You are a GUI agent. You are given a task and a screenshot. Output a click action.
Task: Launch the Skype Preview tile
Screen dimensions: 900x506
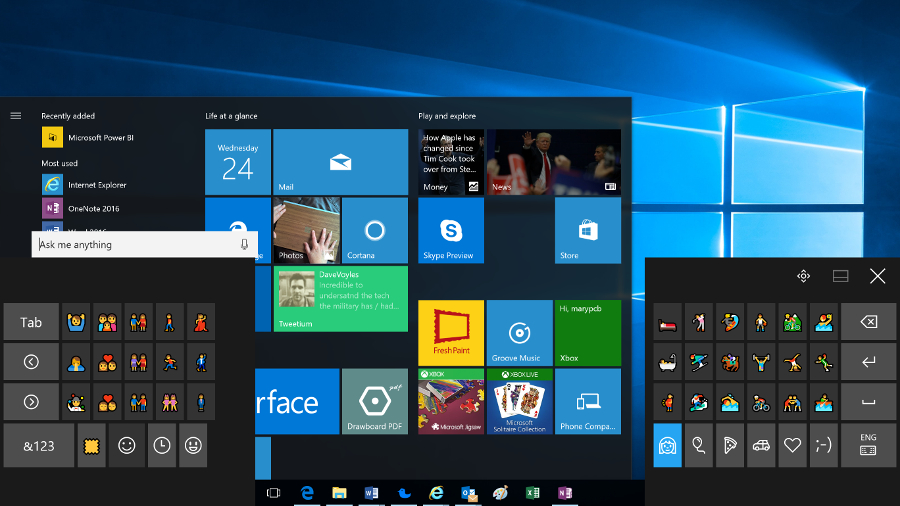click(451, 230)
